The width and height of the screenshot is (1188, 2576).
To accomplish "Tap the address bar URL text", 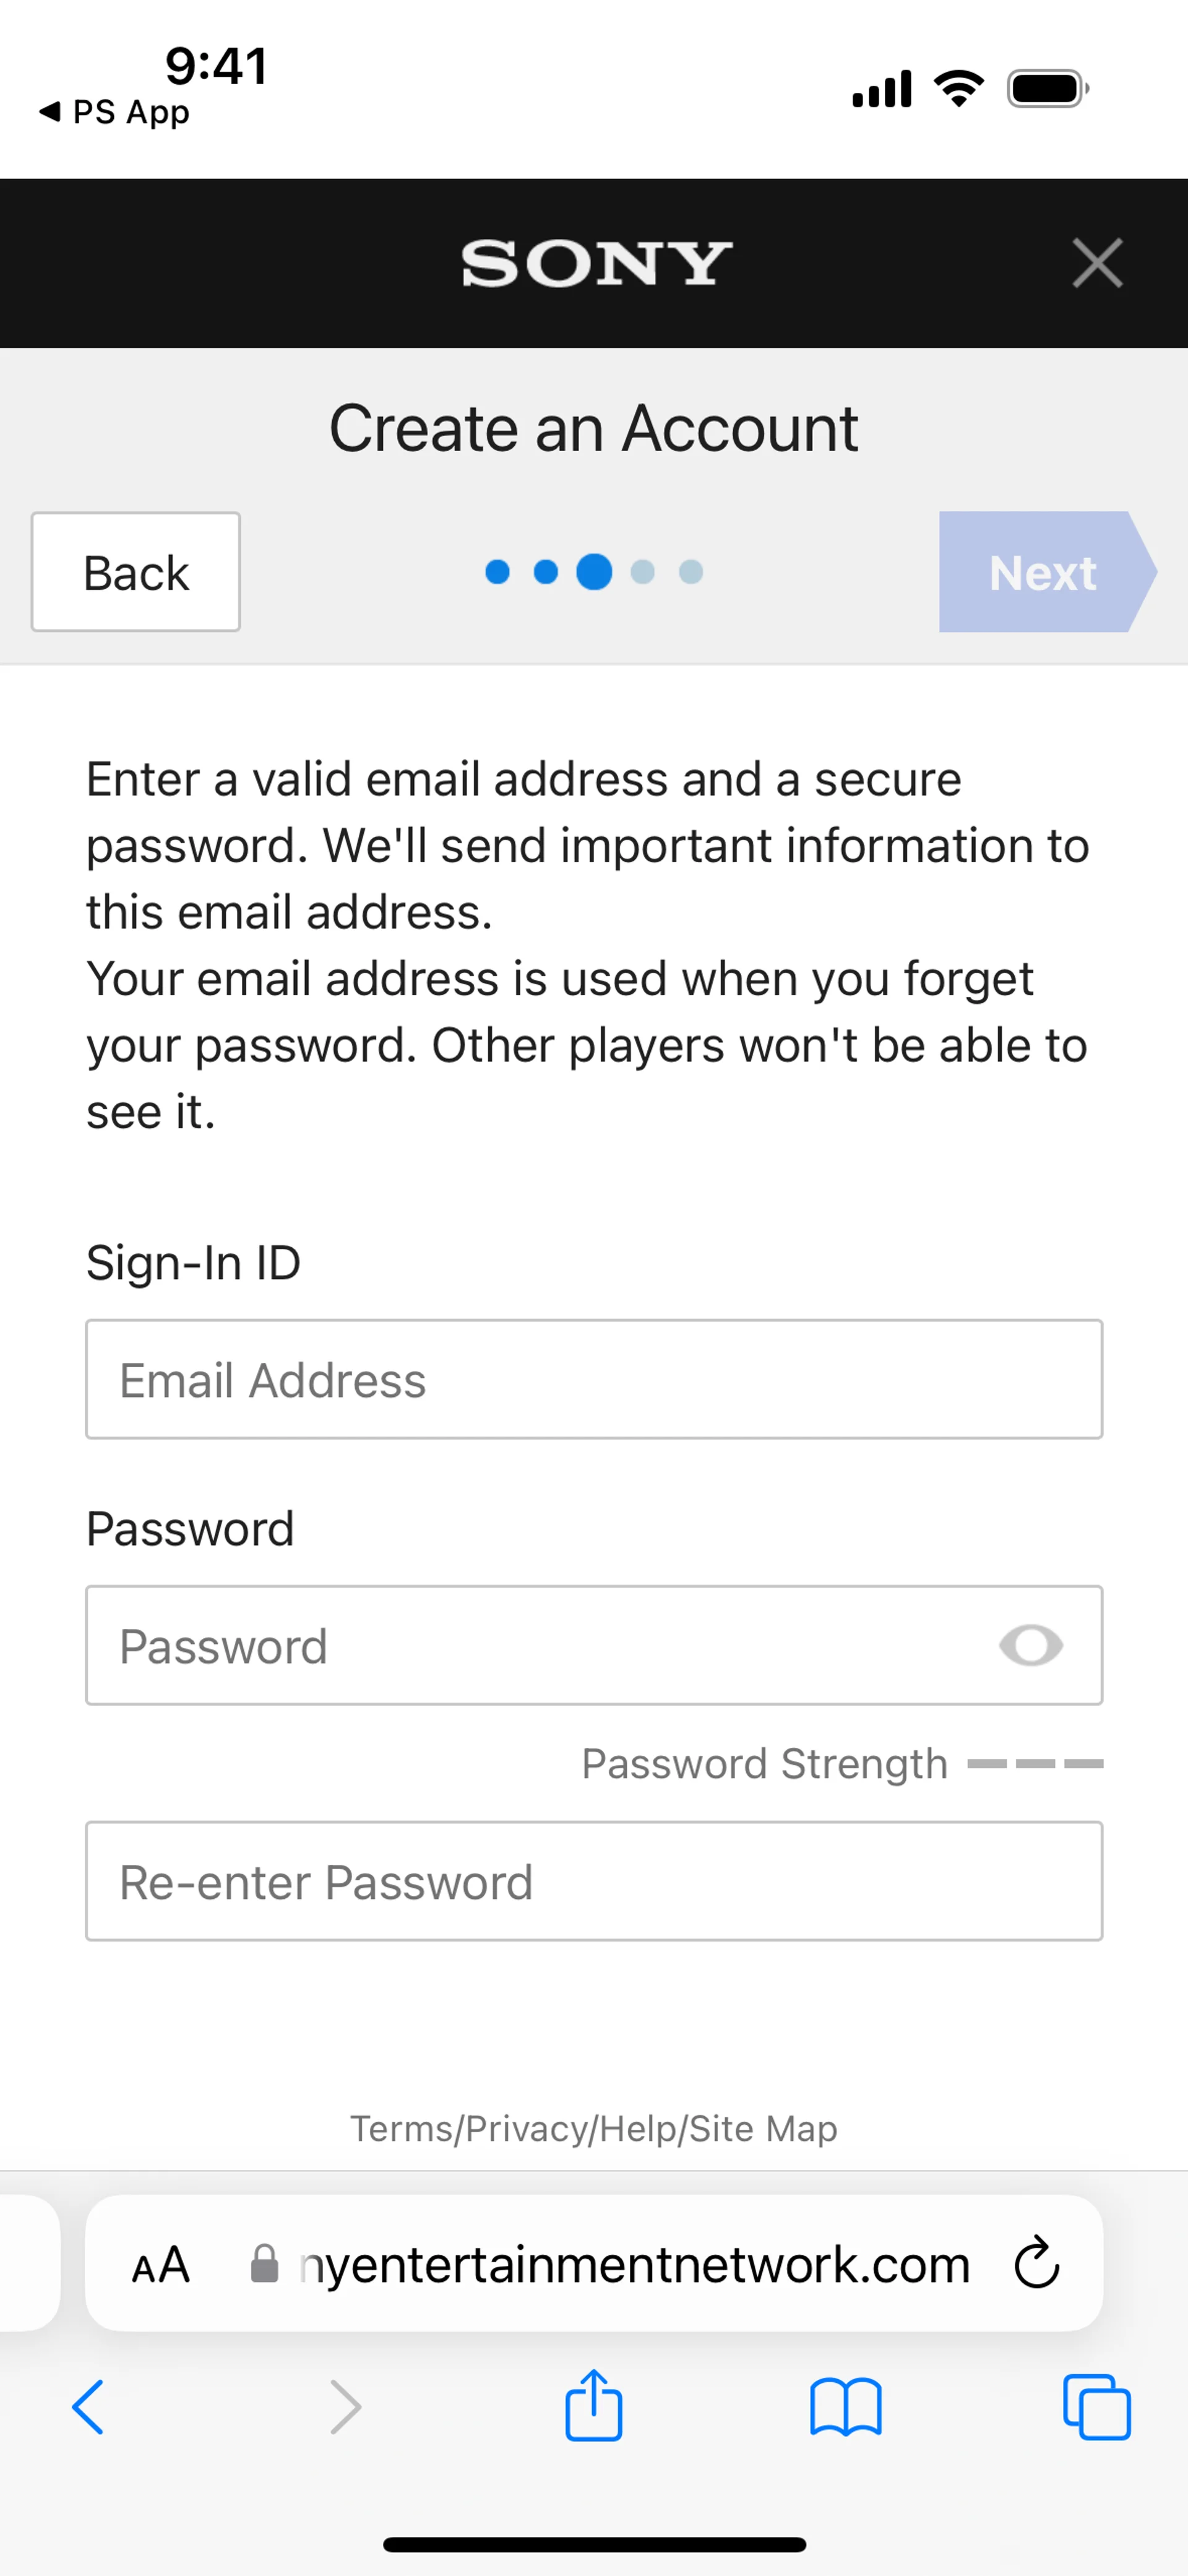I will coord(634,2265).
